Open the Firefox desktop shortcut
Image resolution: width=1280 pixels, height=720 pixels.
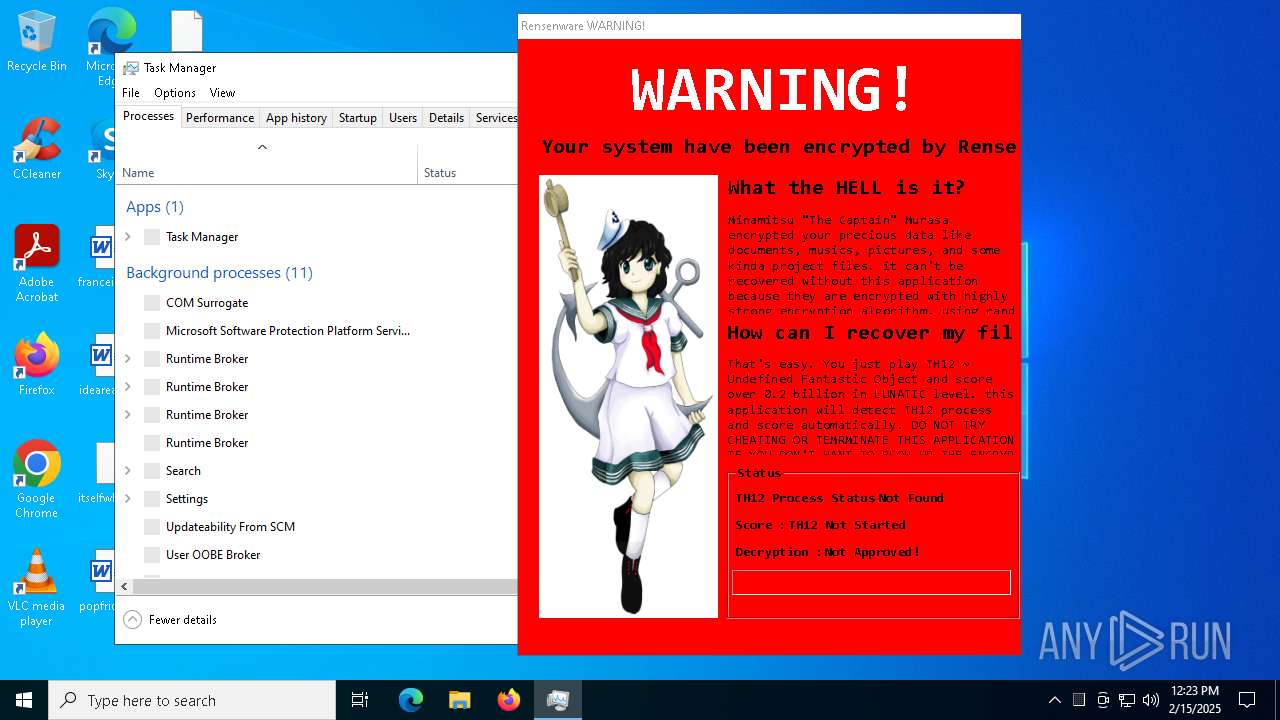click(x=37, y=365)
